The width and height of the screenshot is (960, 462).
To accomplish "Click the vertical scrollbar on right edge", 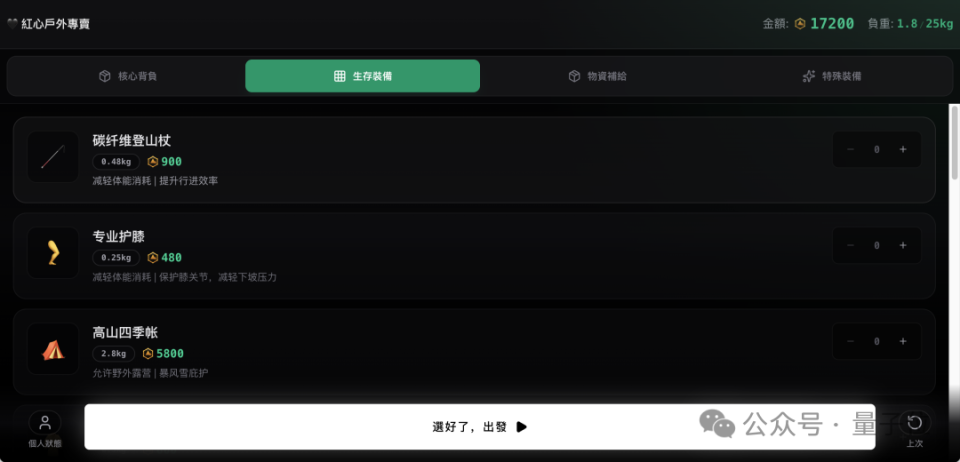I will tap(954, 143).
